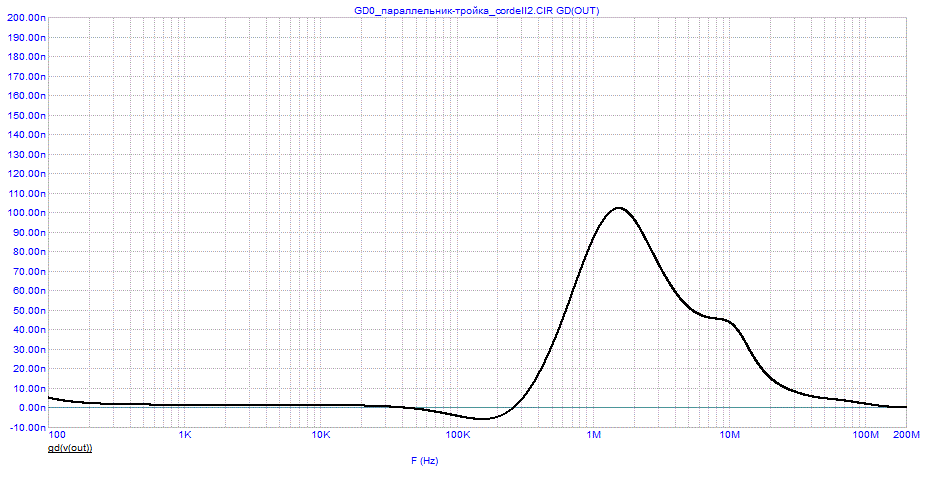Viewport: 933px width, 478px height.
Task: Click the -10.00n y-axis value
Action: (27, 427)
